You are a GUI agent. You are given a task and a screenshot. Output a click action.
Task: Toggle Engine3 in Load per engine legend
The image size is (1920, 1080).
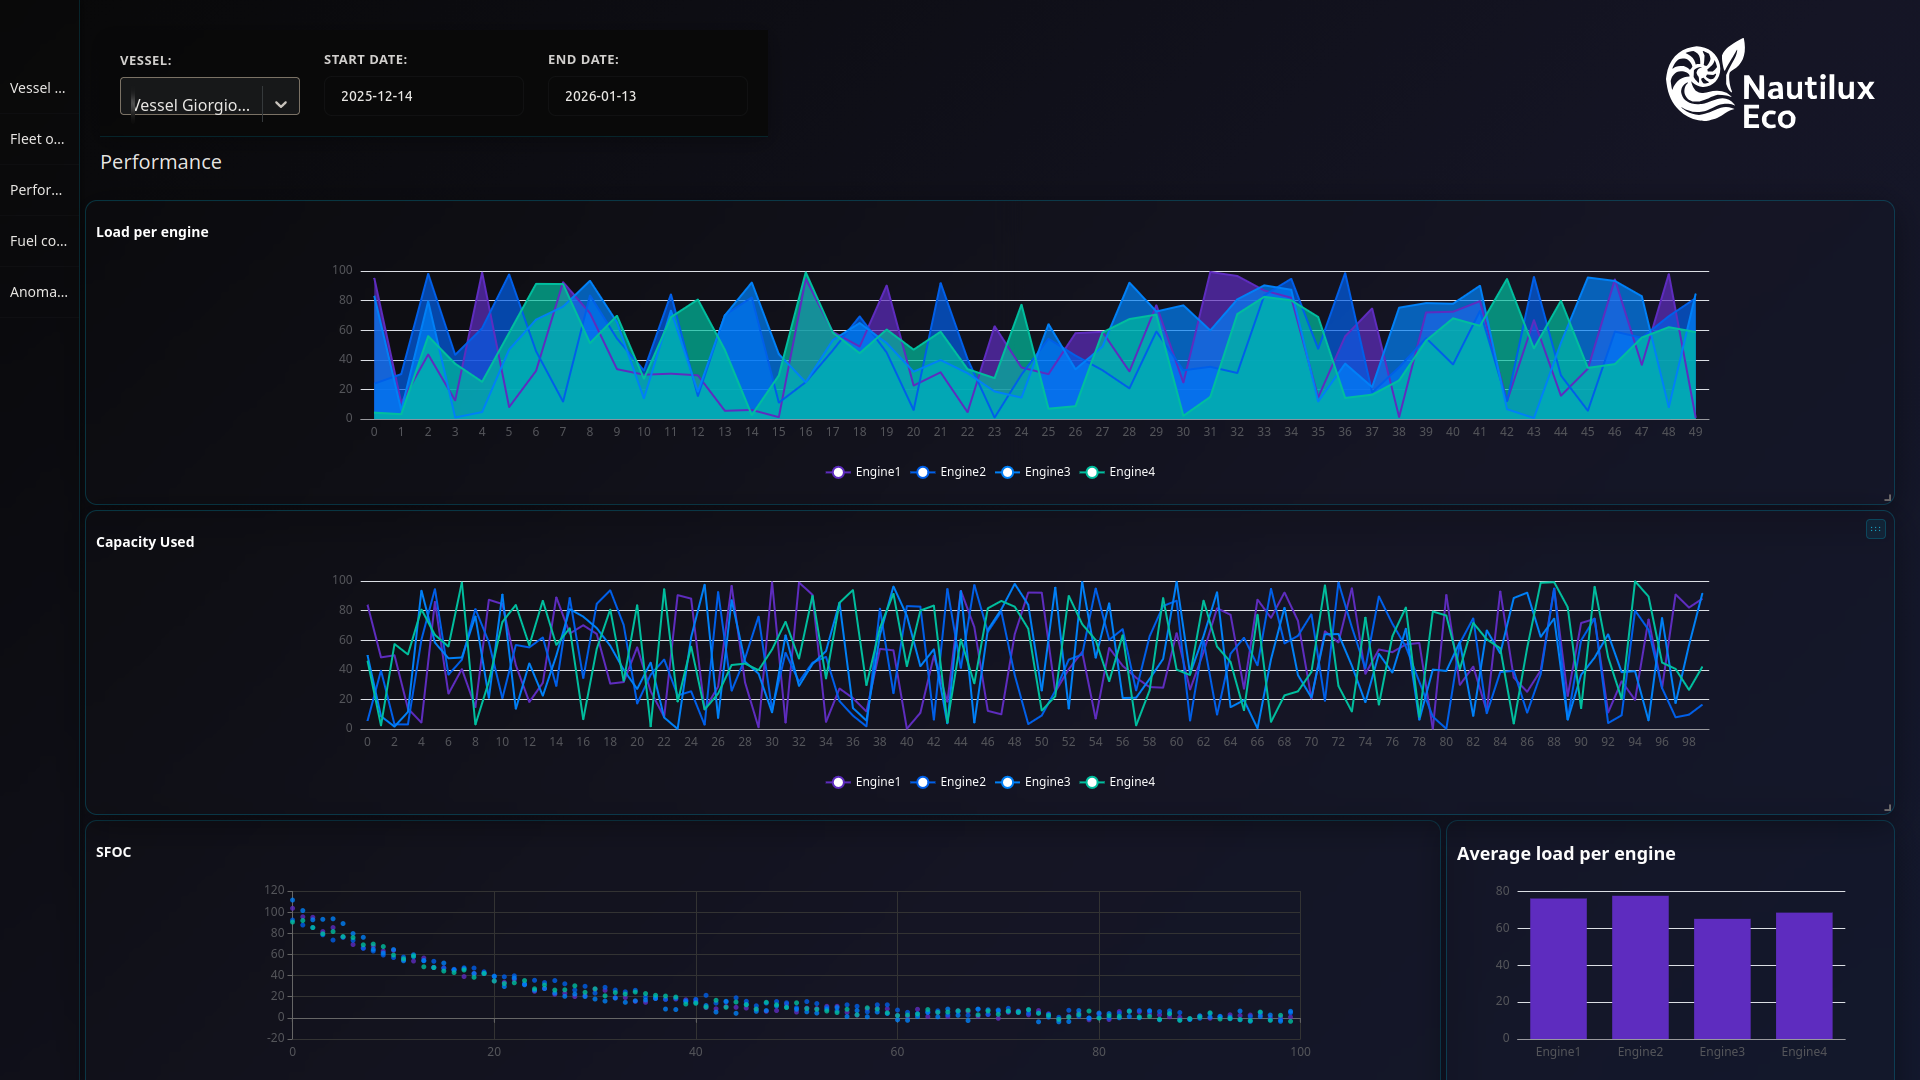point(1034,472)
